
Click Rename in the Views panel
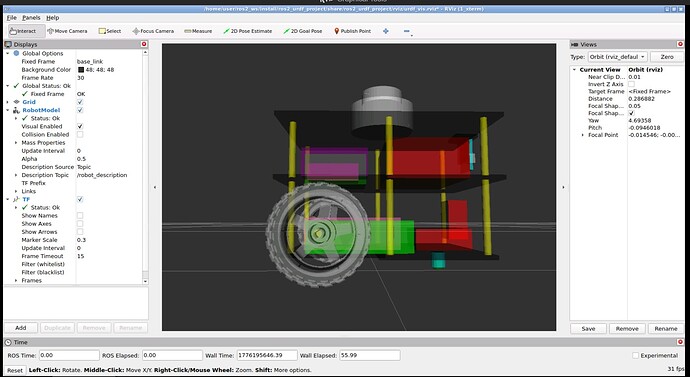[x=666, y=329]
